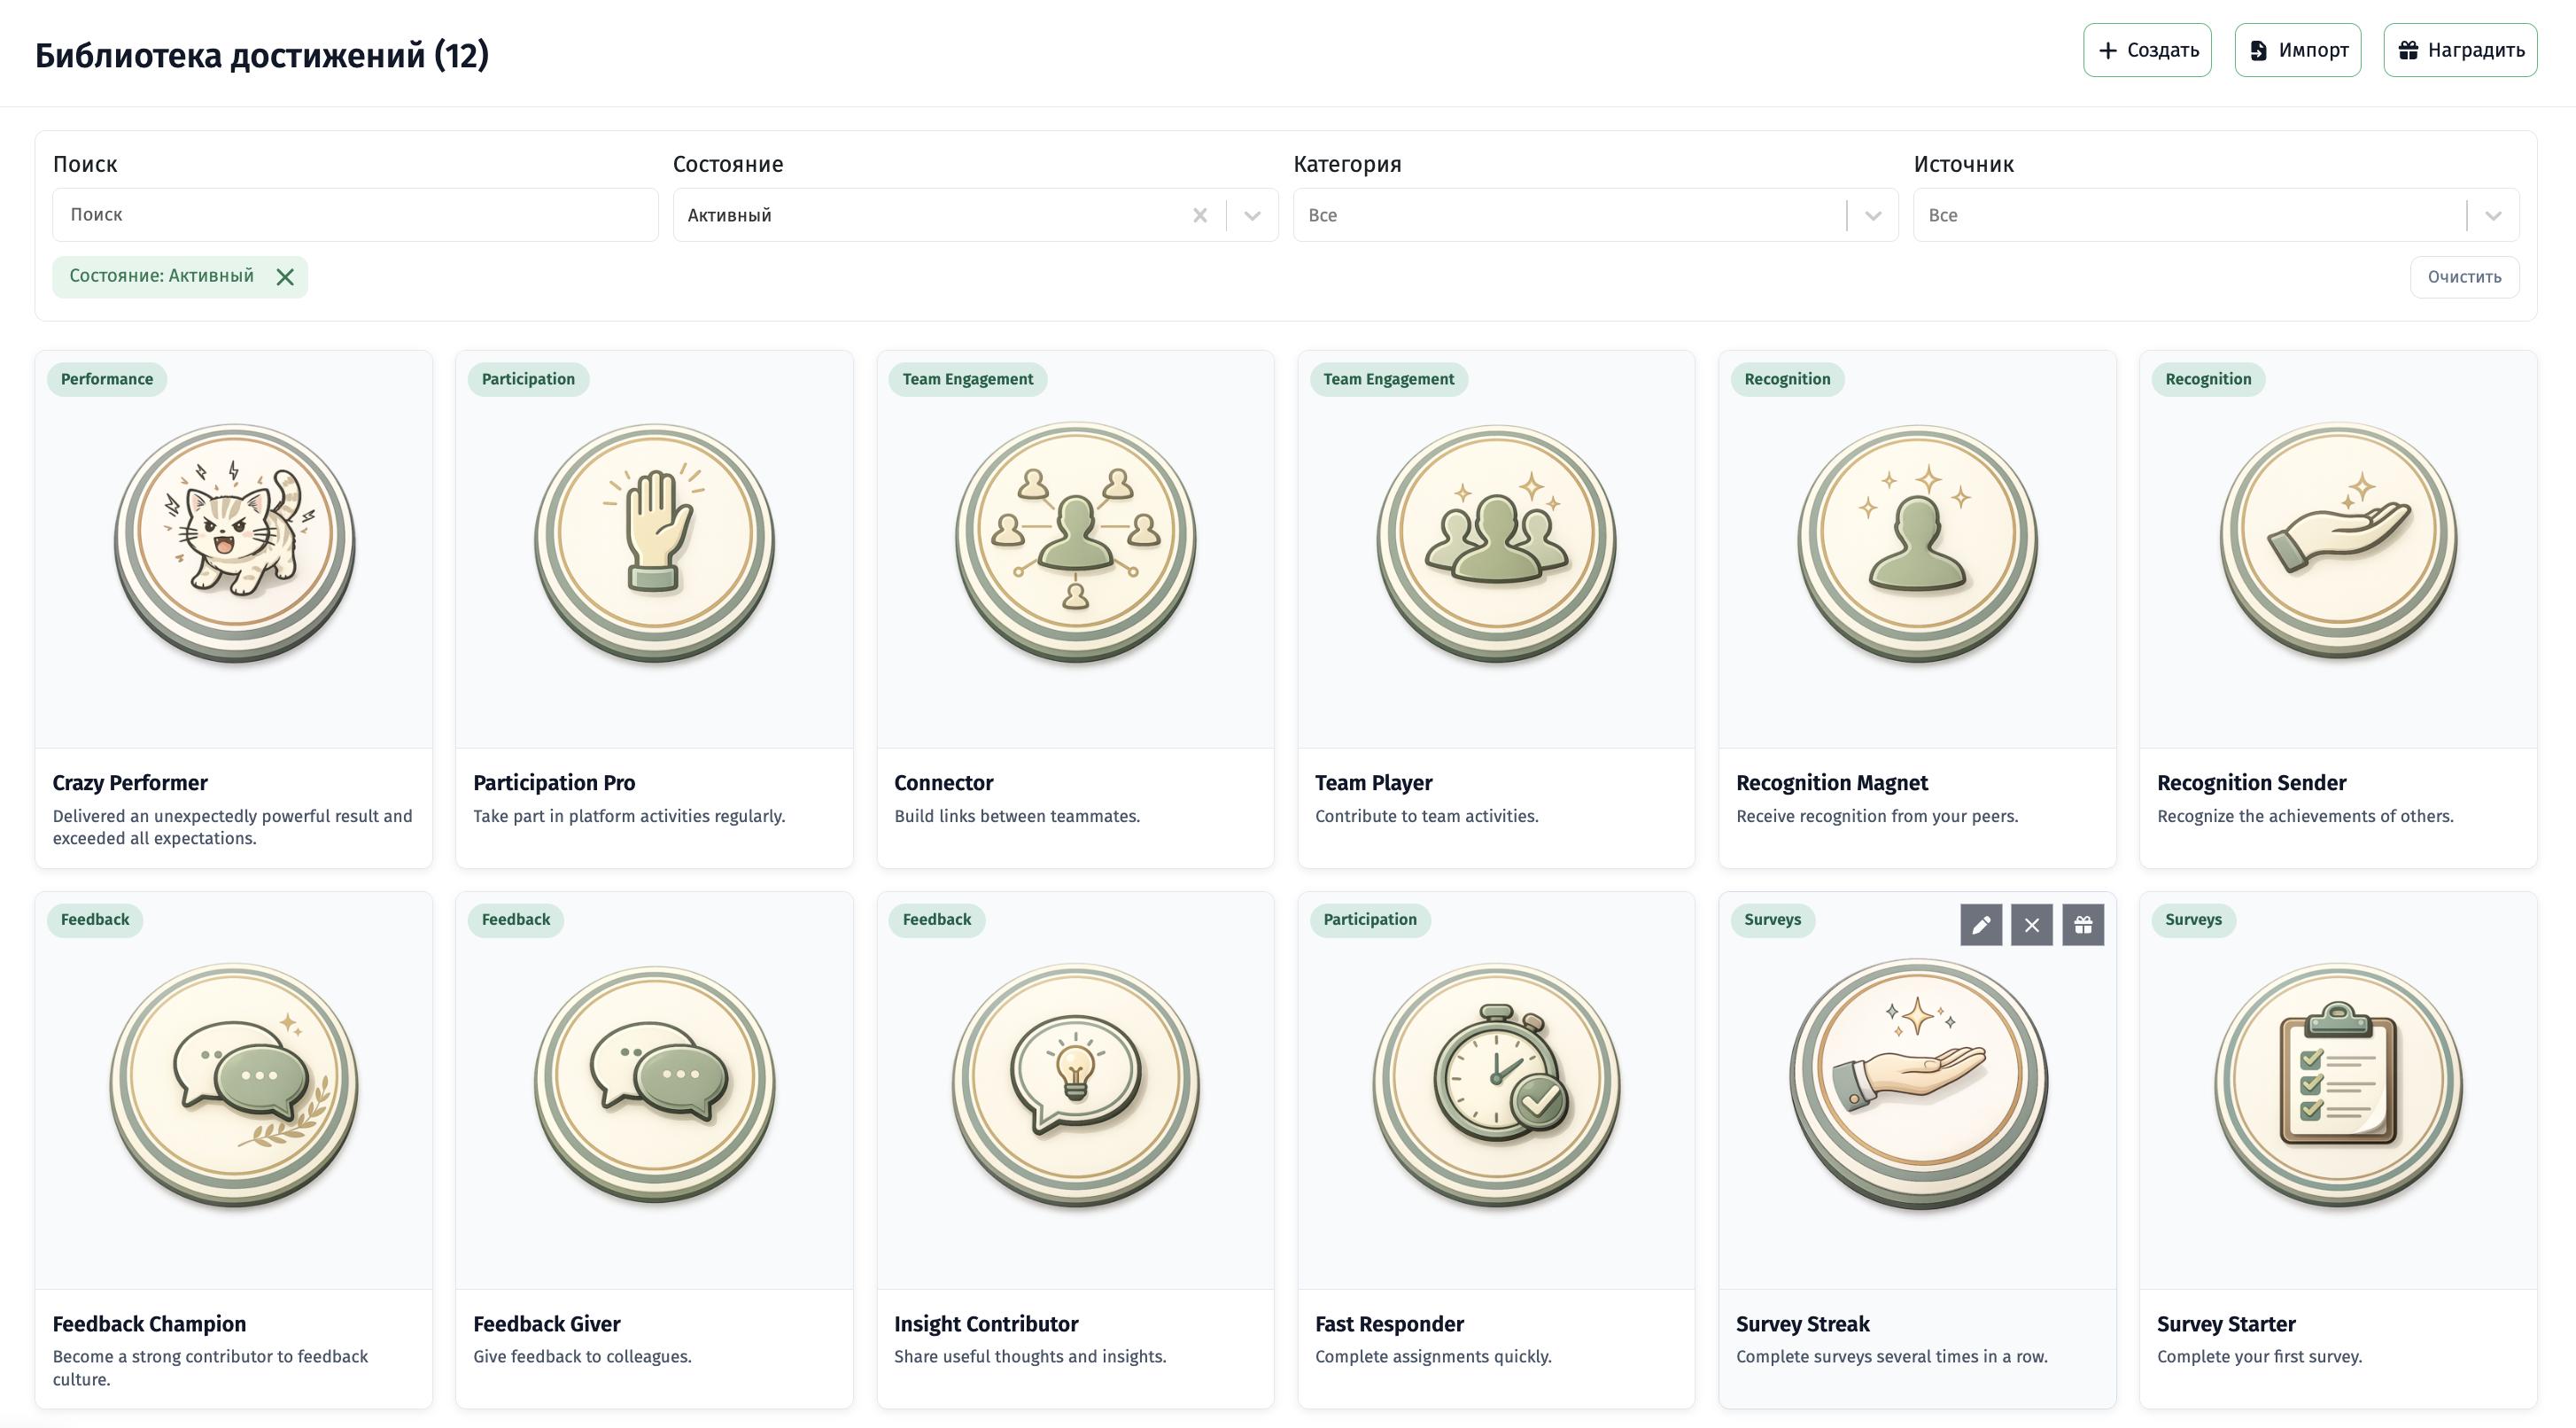Click the Импорт button

(2298, 50)
